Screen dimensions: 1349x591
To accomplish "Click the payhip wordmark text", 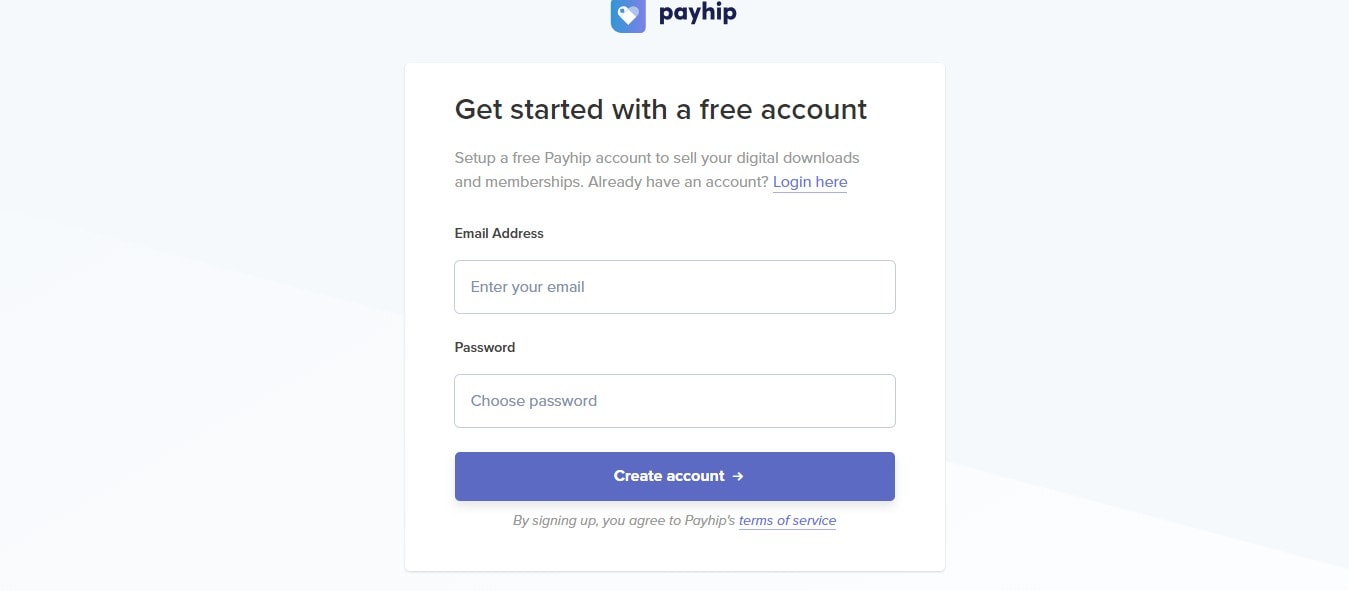I will (x=697, y=14).
